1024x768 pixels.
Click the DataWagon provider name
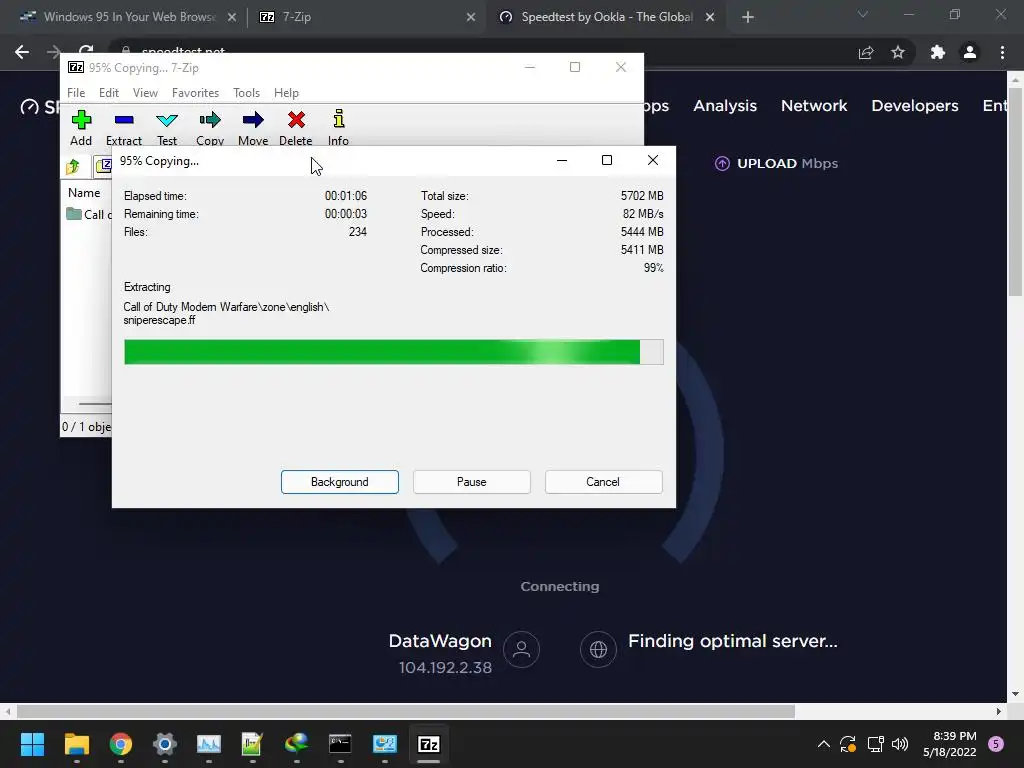click(440, 641)
